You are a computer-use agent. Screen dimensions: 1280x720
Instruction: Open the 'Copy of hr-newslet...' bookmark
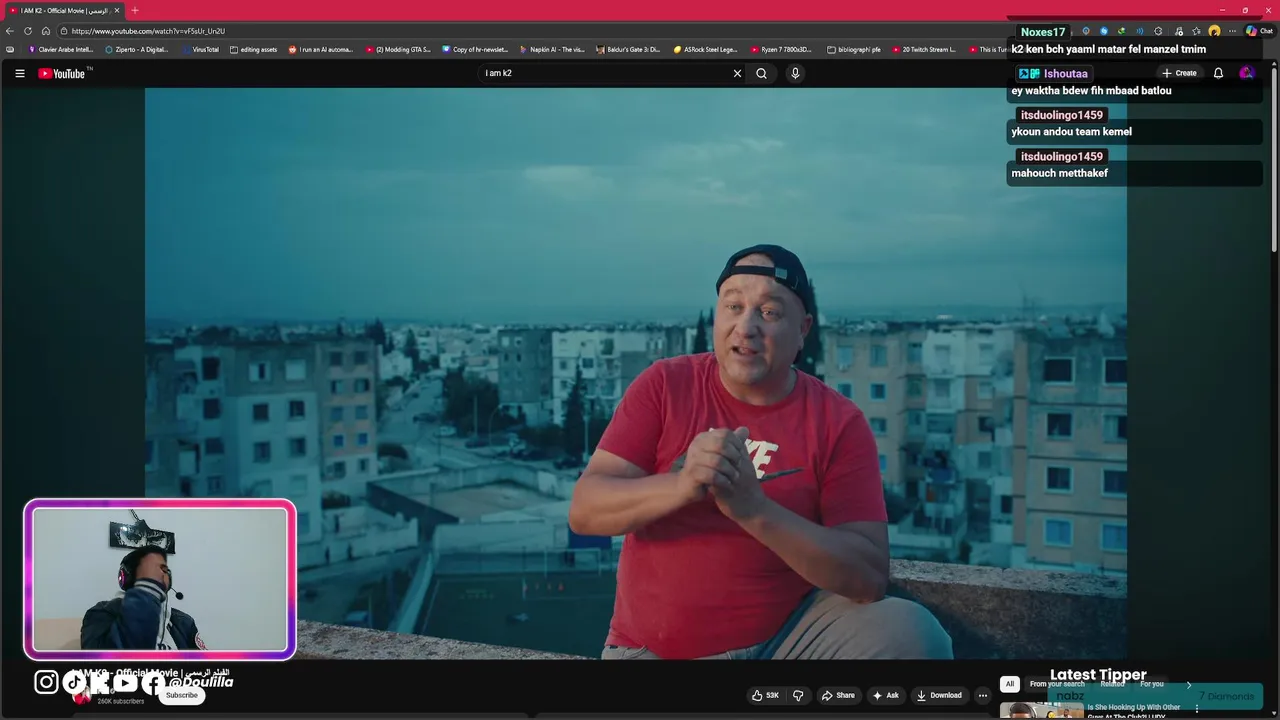point(475,49)
